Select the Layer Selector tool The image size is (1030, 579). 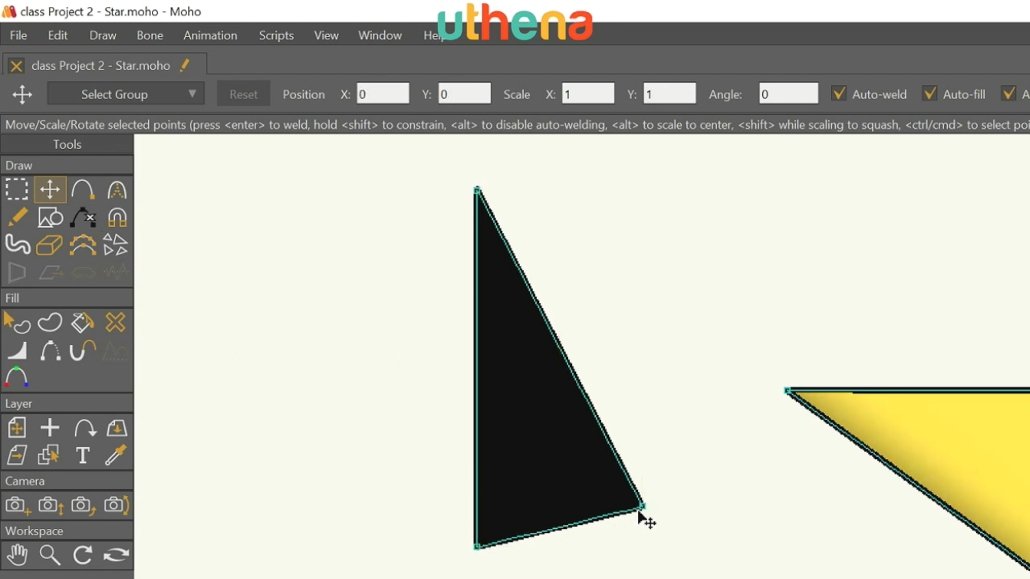[50, 455]
